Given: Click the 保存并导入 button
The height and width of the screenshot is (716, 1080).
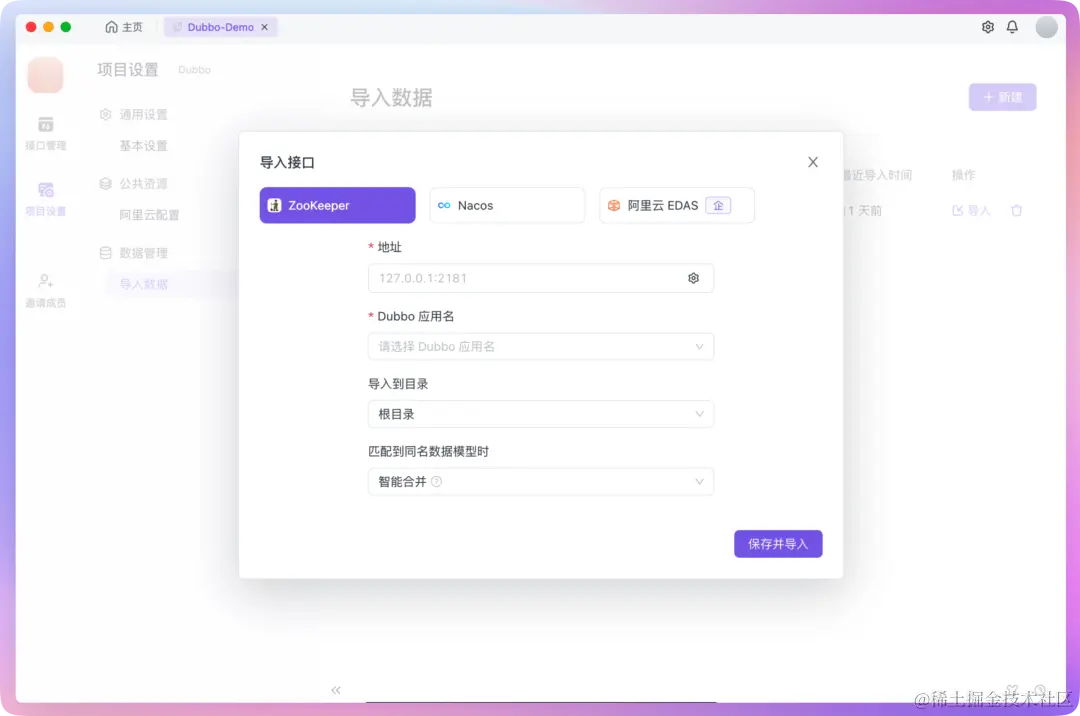Looking at the screenshot, I should [x=778, y=543].
